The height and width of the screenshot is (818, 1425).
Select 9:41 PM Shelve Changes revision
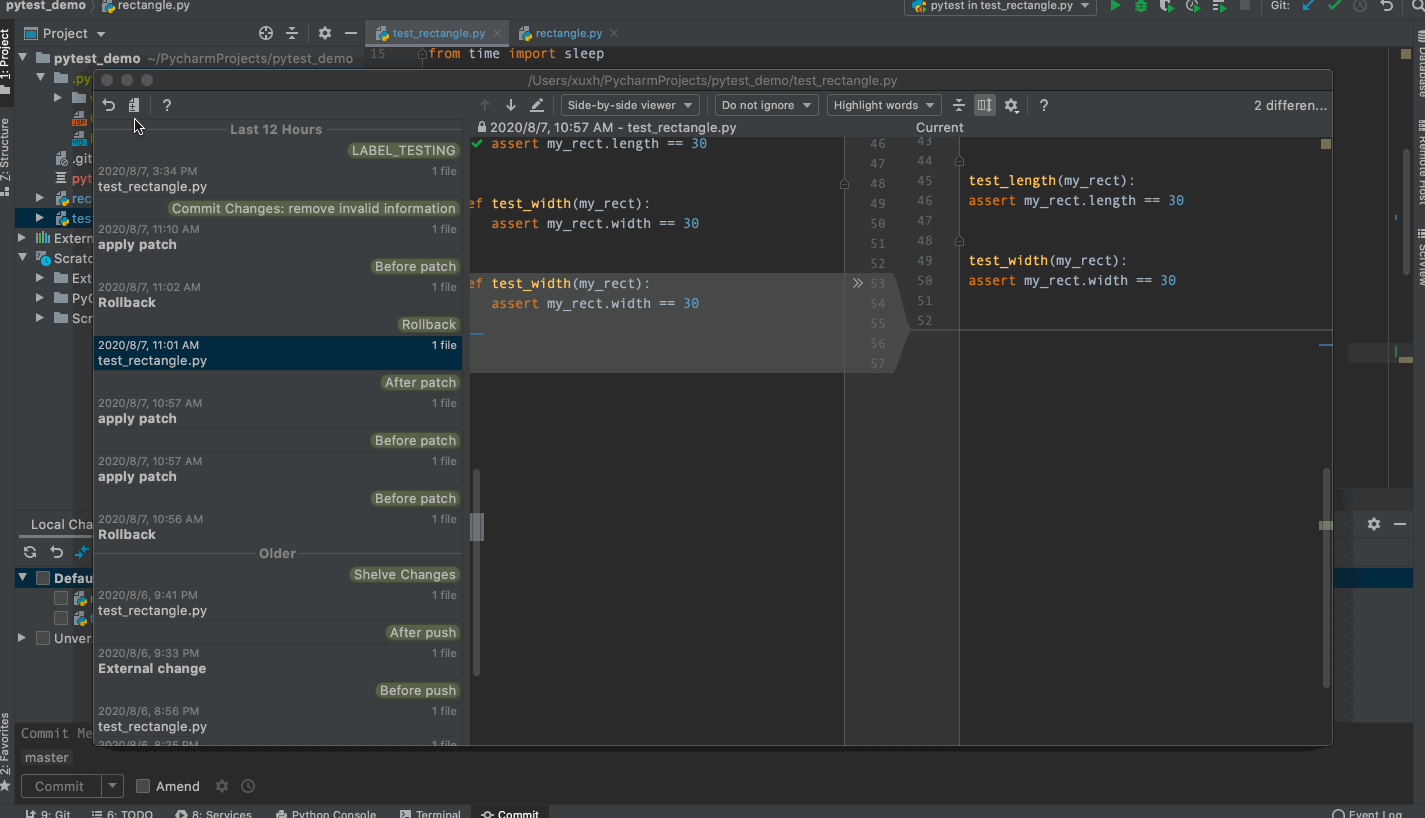point(278,602)
